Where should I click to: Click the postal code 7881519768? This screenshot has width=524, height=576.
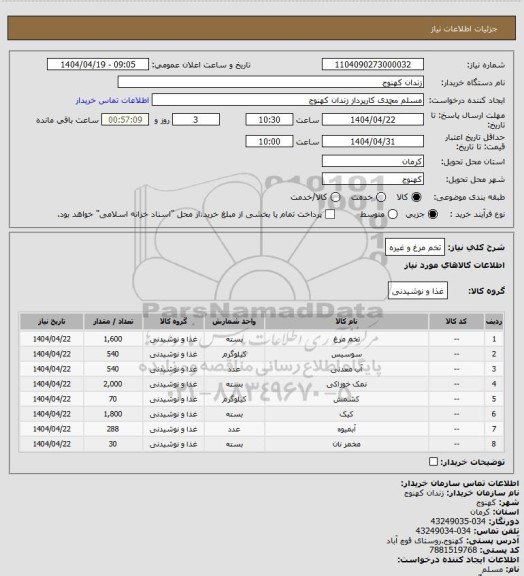[x=453, y=550]
